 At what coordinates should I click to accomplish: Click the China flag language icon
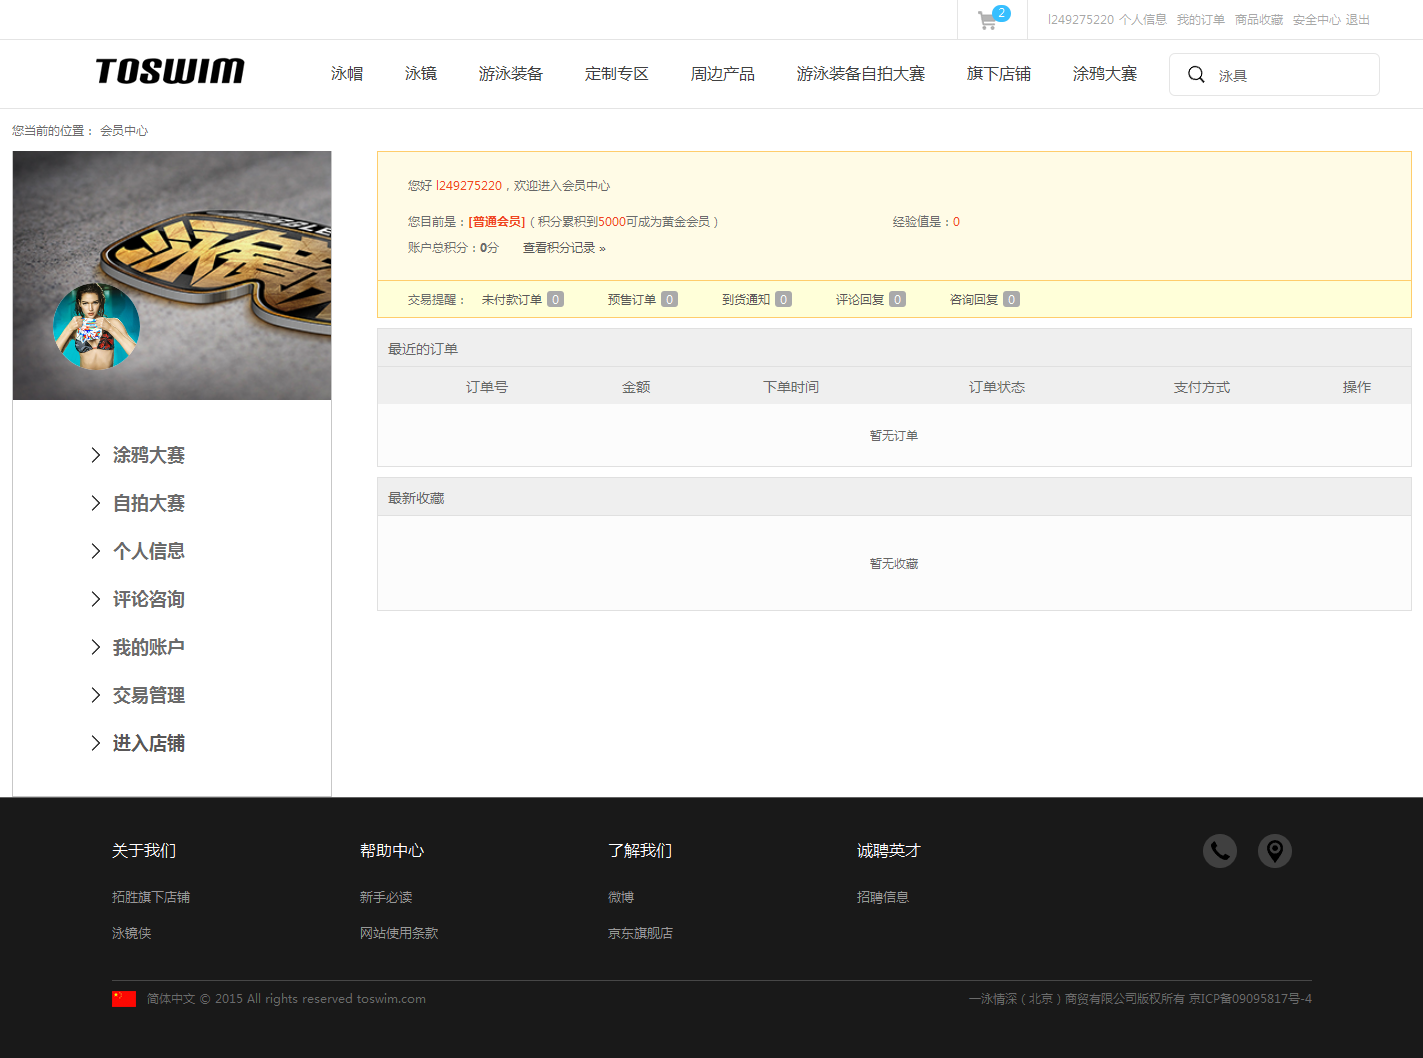pos(124,999)
